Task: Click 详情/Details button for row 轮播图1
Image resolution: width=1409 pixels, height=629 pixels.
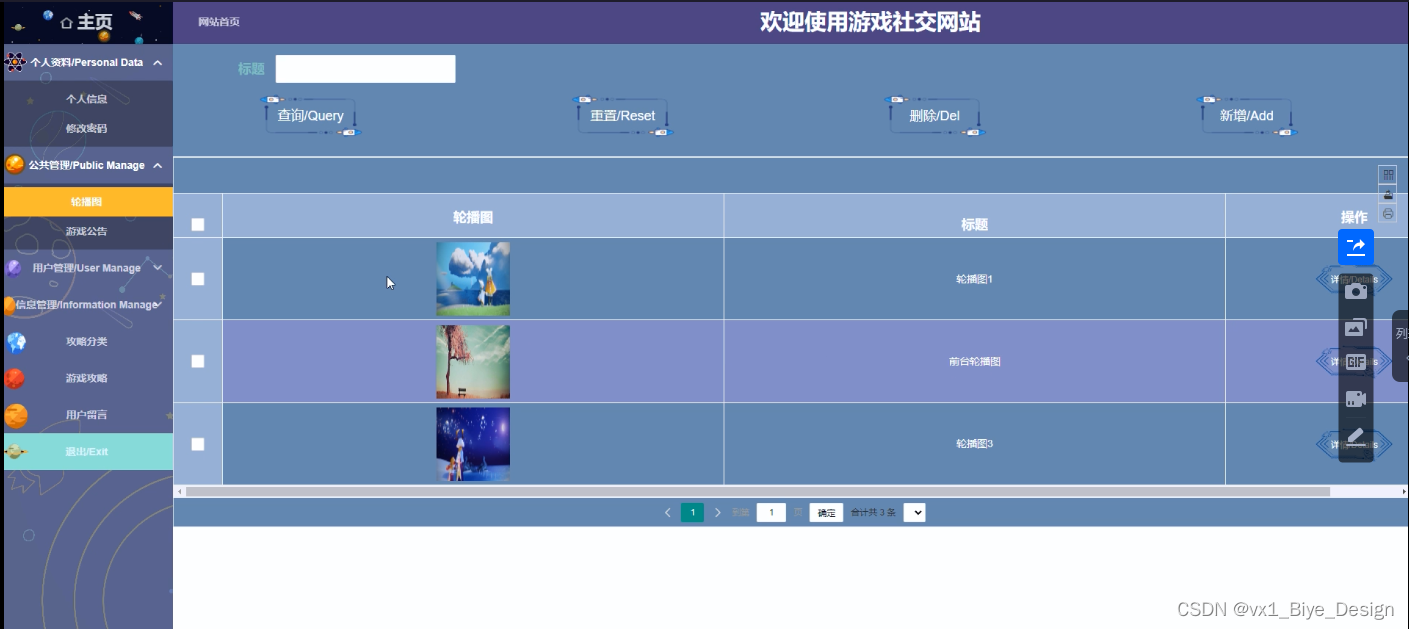Action: pyautogui.click(x=1354, y=279)
